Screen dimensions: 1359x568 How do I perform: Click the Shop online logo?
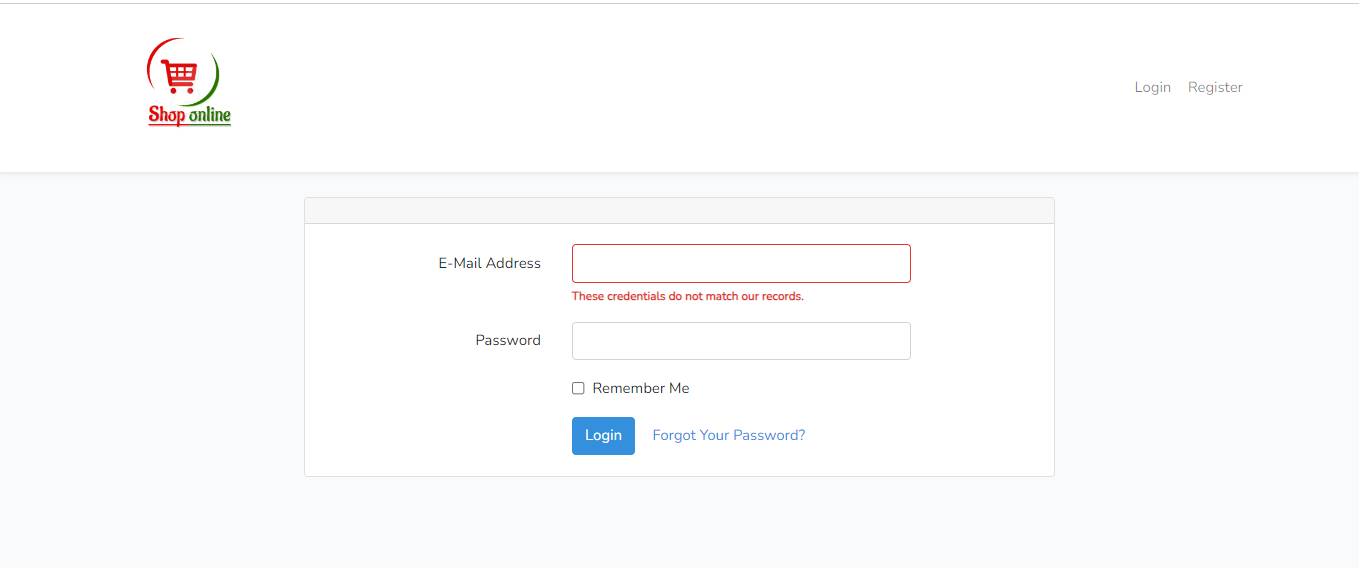[x=189, y=83]
